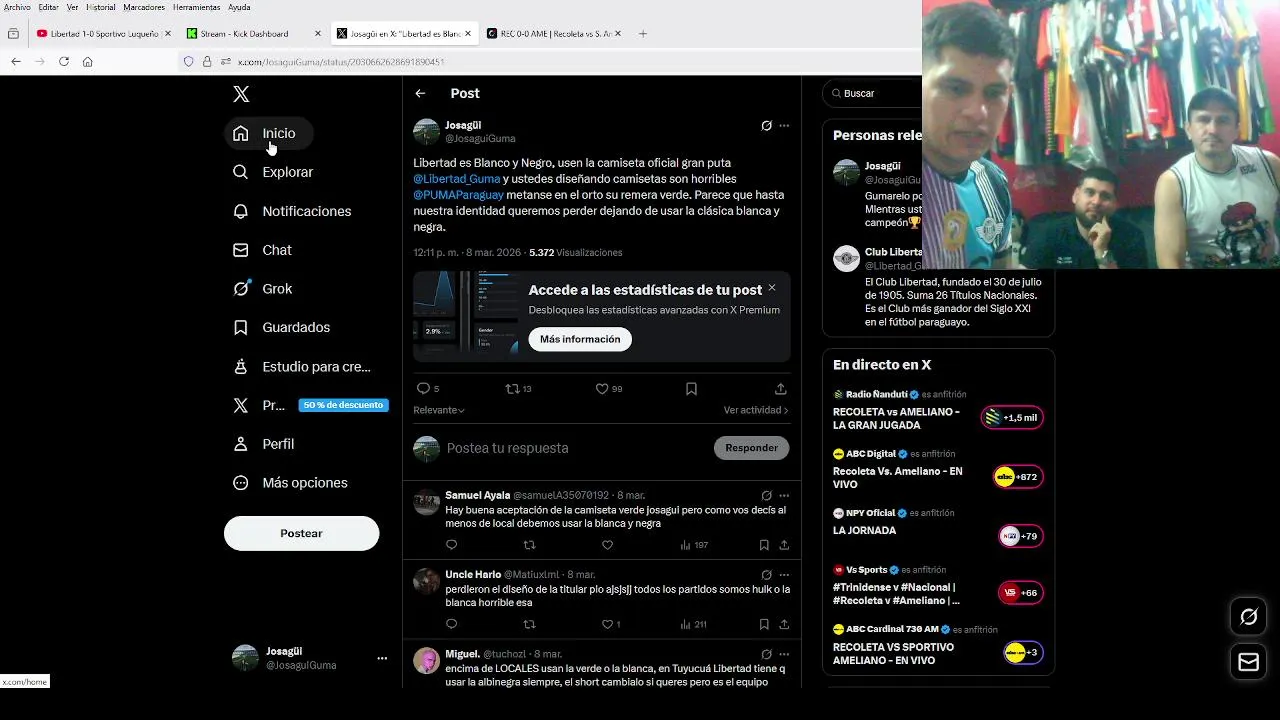Open @Libertad_Guma mention link
Viewport: 1280px width, 720px height.
456,179
